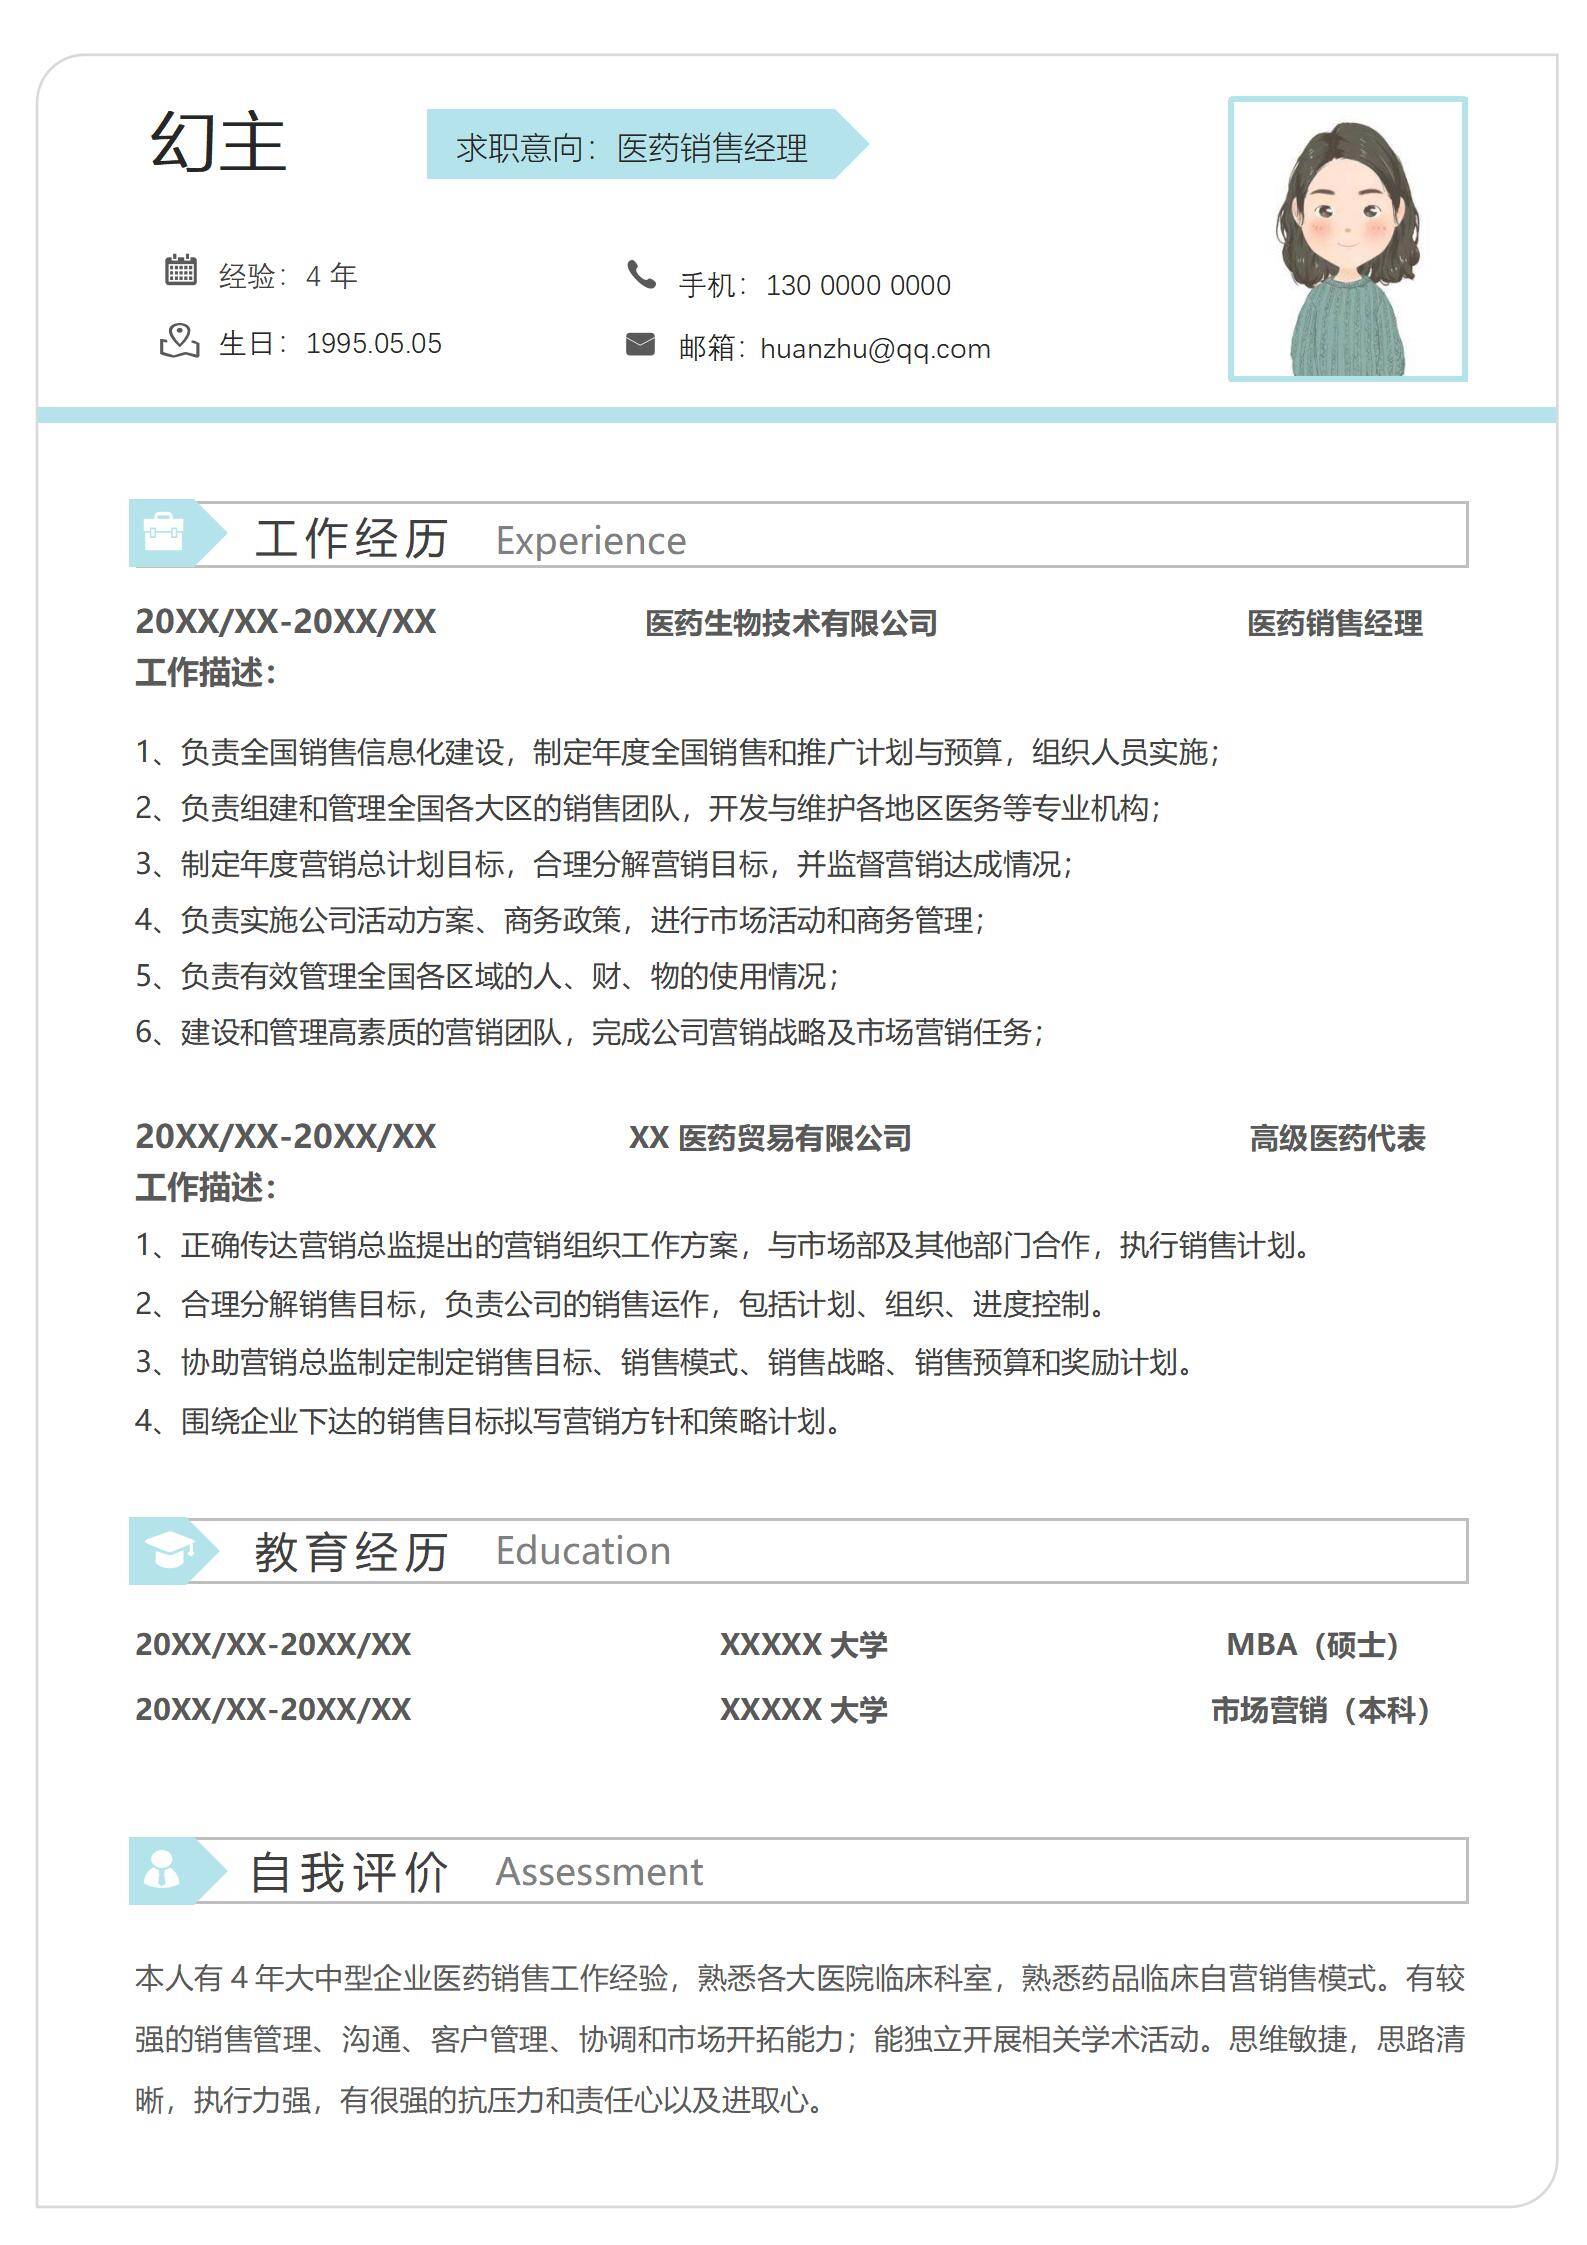Image resolution: width=1587 pixels, height=2245 pixels.
Task: Click the person icon for 自我评价
Action: (162, 1870)
